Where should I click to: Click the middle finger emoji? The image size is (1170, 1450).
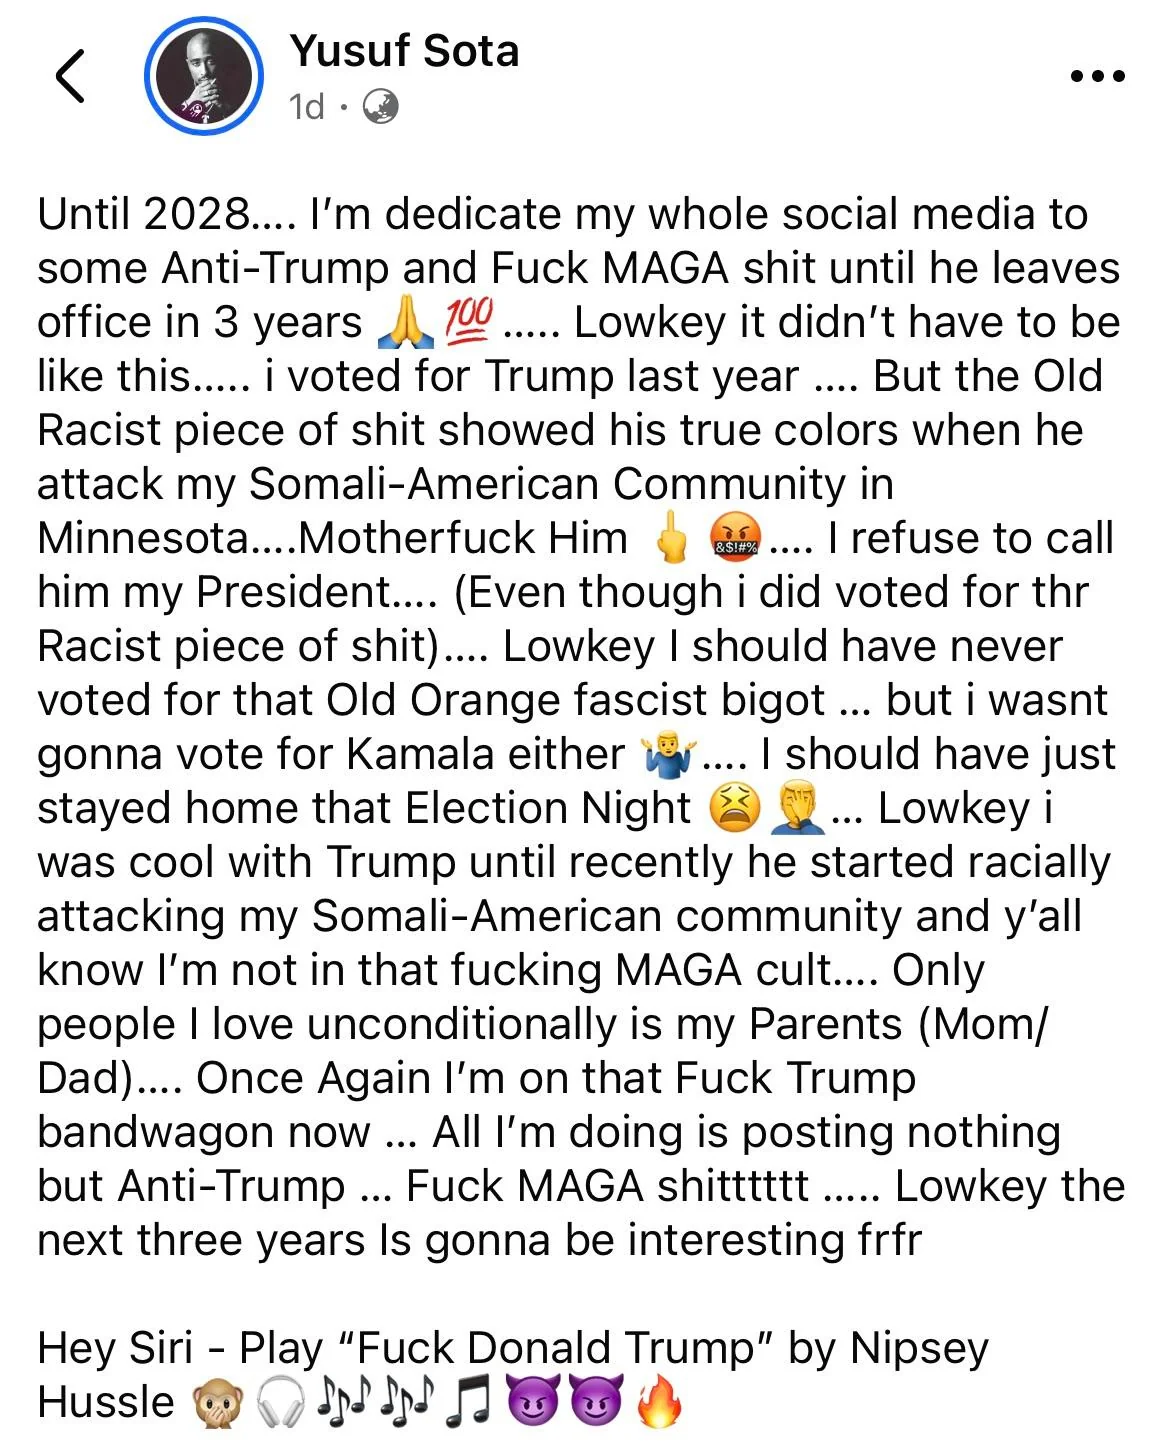click(x=671, y=539)
